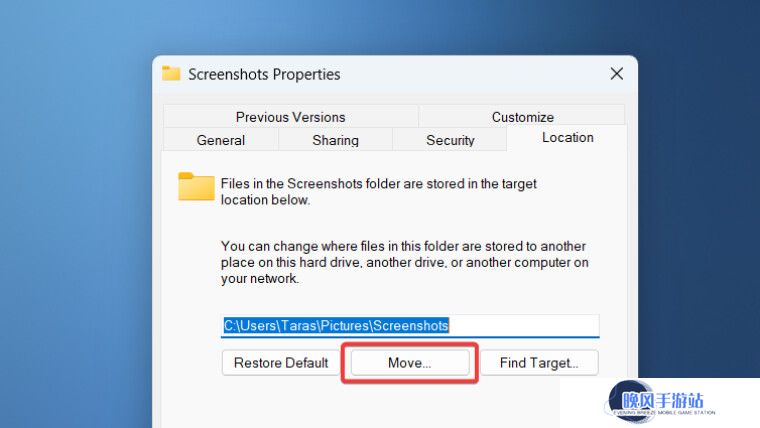This screenshot has width=760, height=428.
Task: Click the Restore Default button
Action: tap(281, 363)
